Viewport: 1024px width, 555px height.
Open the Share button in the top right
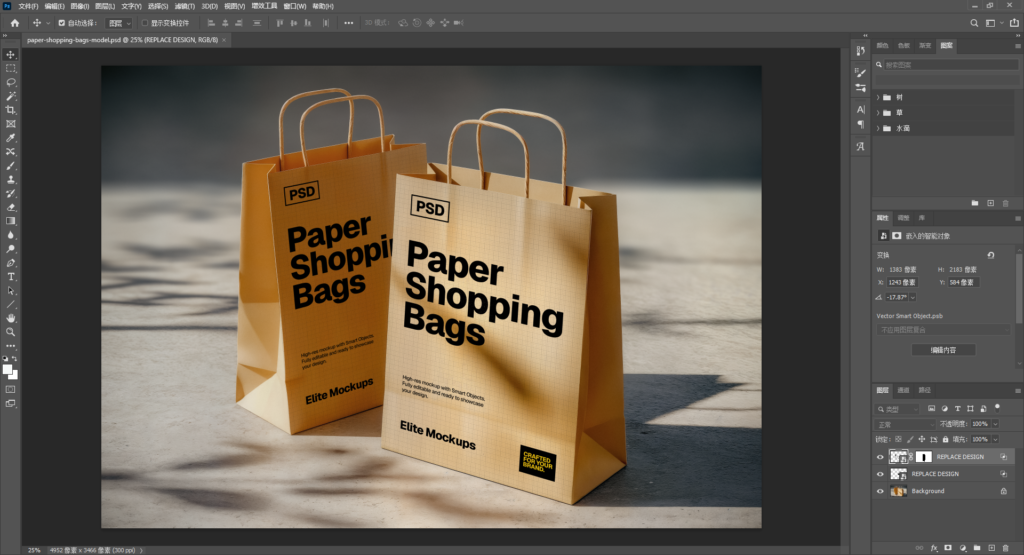(x=1014, y=23)
